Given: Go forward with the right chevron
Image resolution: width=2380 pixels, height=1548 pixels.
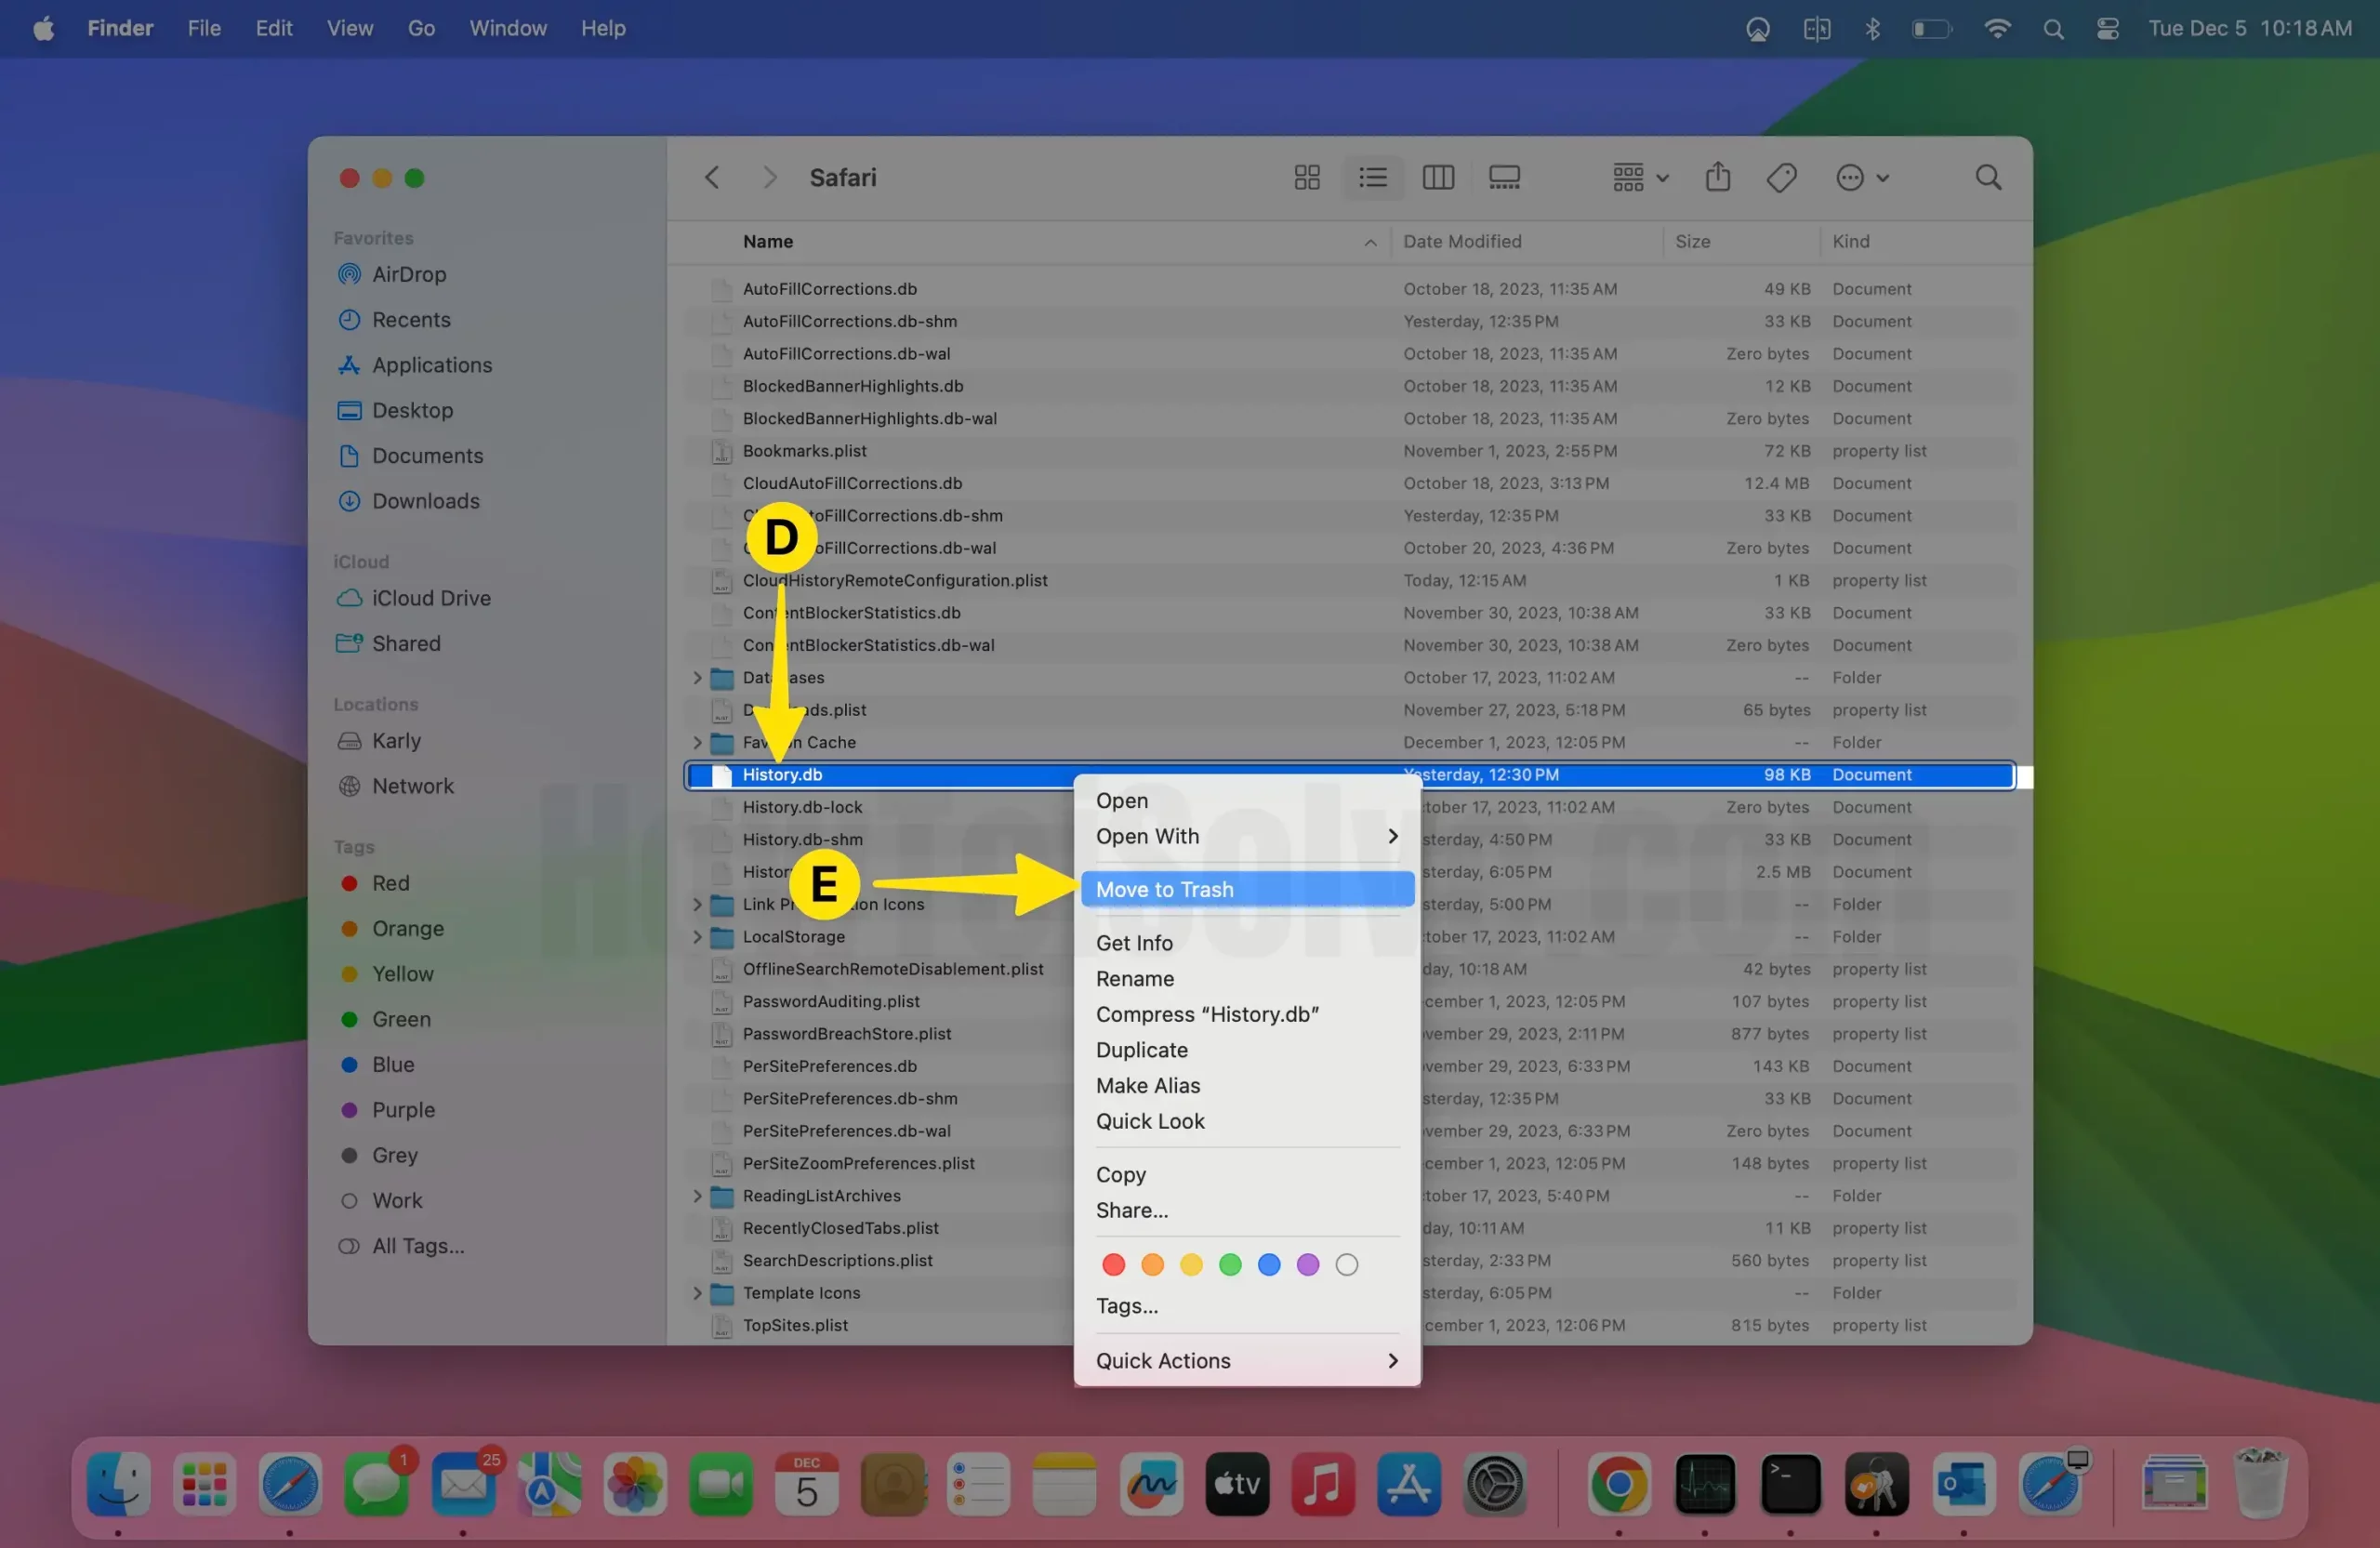Looking at the screenshot, I should 769,177.
